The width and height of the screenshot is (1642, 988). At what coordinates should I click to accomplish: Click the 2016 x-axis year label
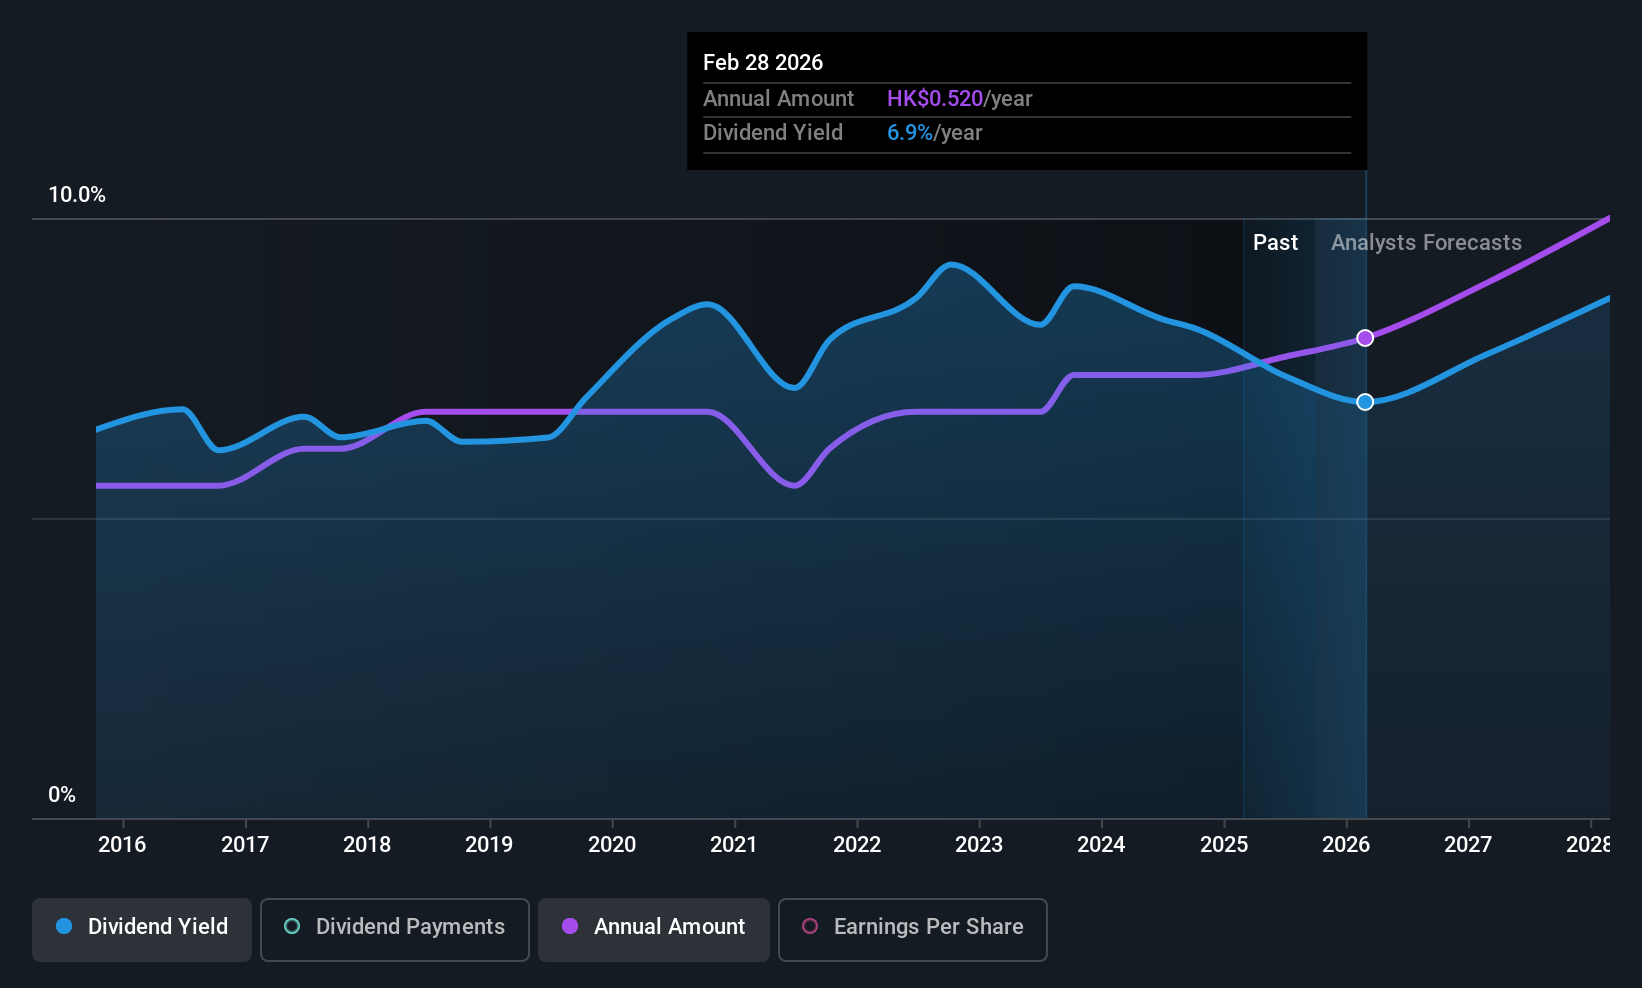[x=122, y=845]
